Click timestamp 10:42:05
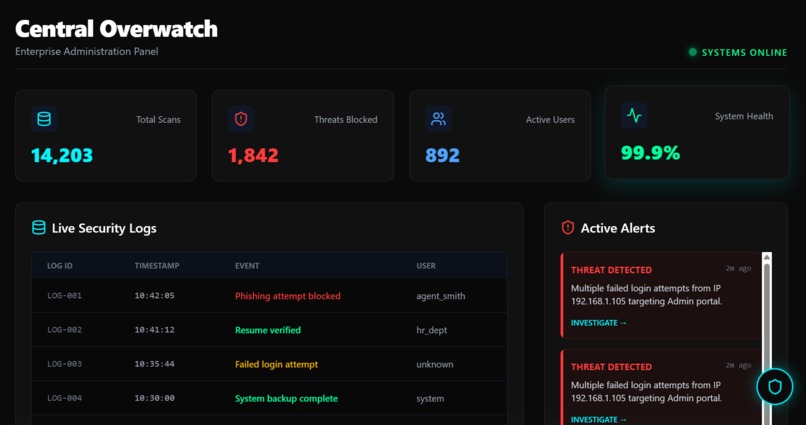Viewport: 806px width, 425px height. click(155, 295)
